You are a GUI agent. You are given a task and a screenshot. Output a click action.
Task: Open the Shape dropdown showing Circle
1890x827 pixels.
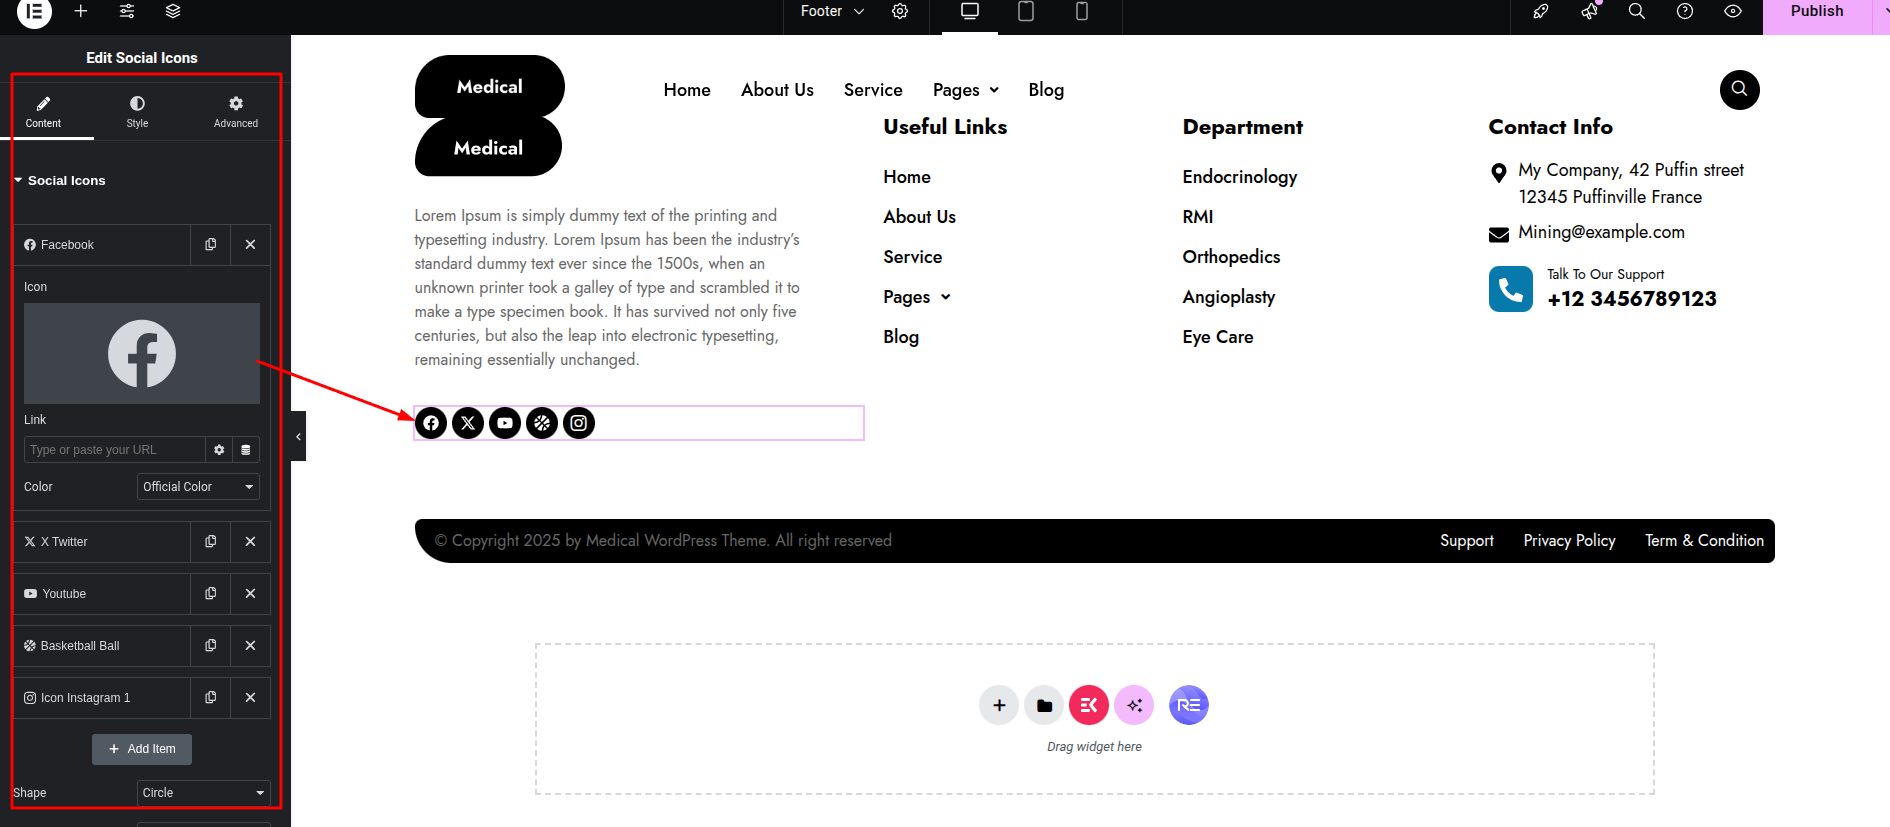pyautogui.click(x=203, y=793)
